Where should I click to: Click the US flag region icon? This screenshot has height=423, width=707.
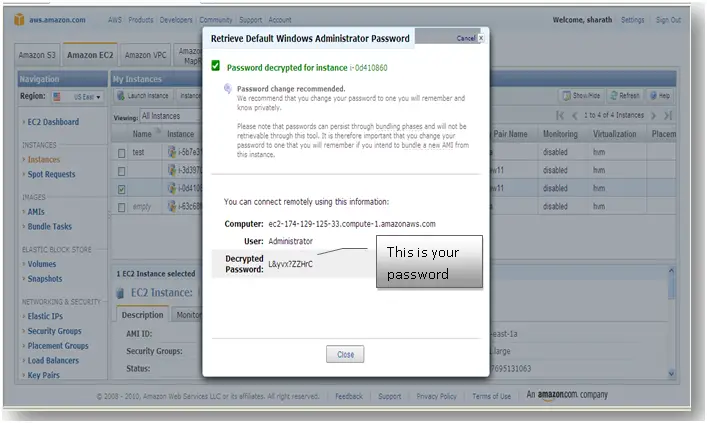(57, 97)
